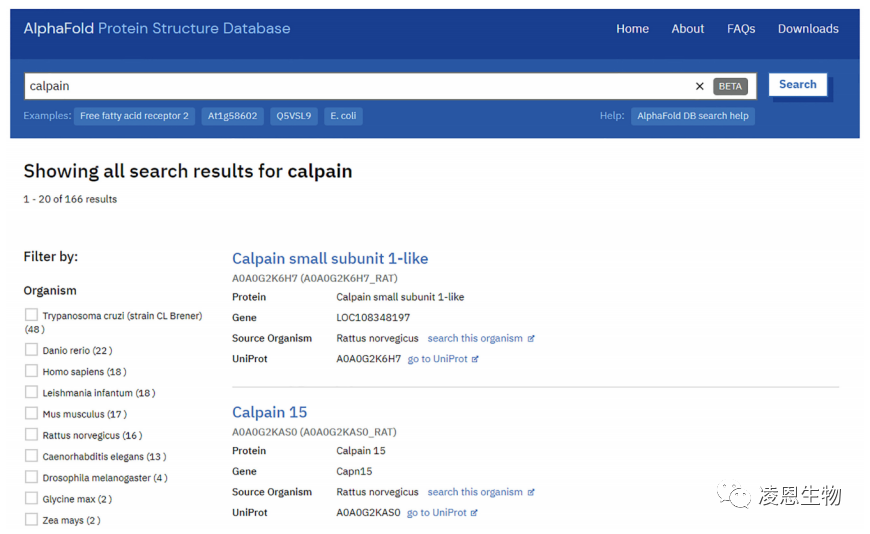Tick Trypanosoma cruzi organism filter

pyautogui.click(x=32, y=315)
